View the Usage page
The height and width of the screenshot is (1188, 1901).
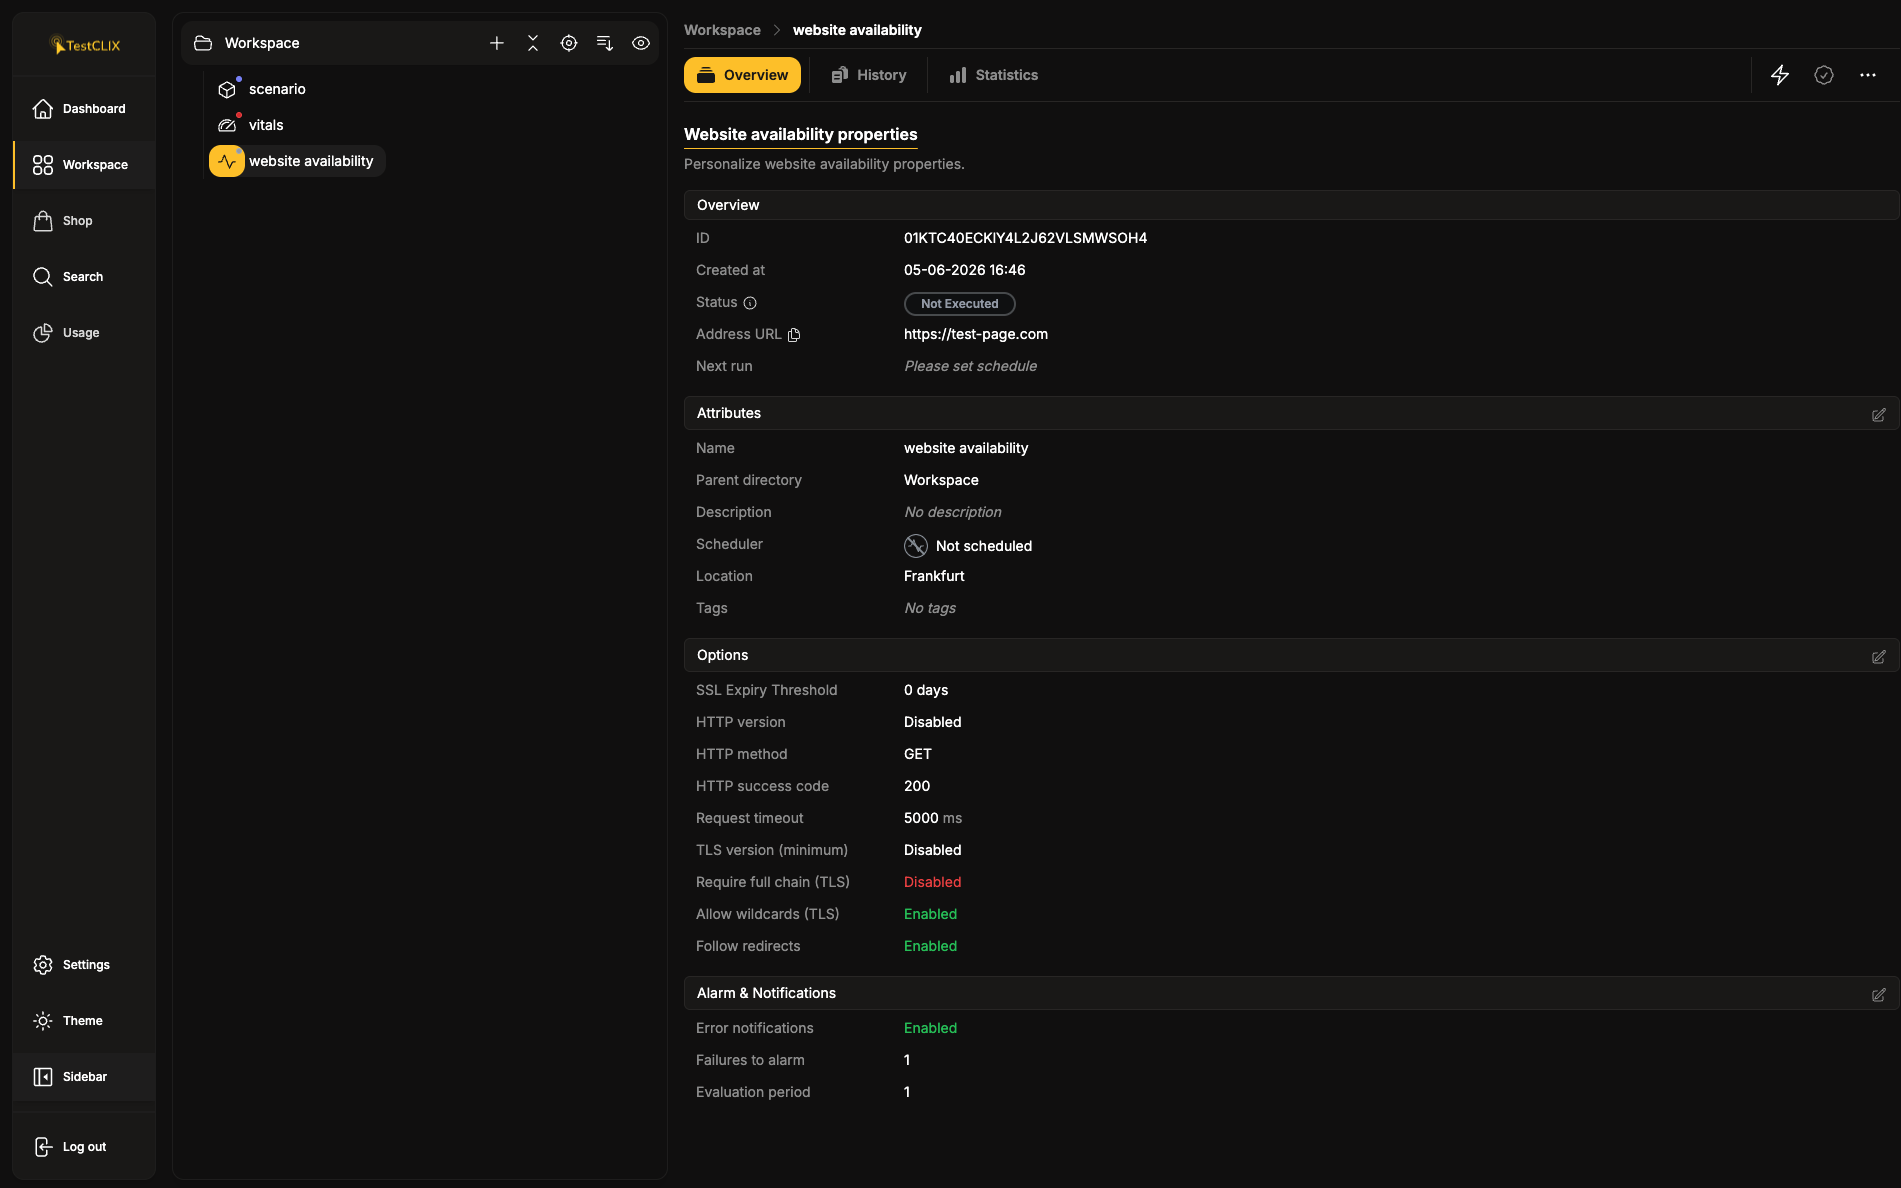tap(84, 333)
